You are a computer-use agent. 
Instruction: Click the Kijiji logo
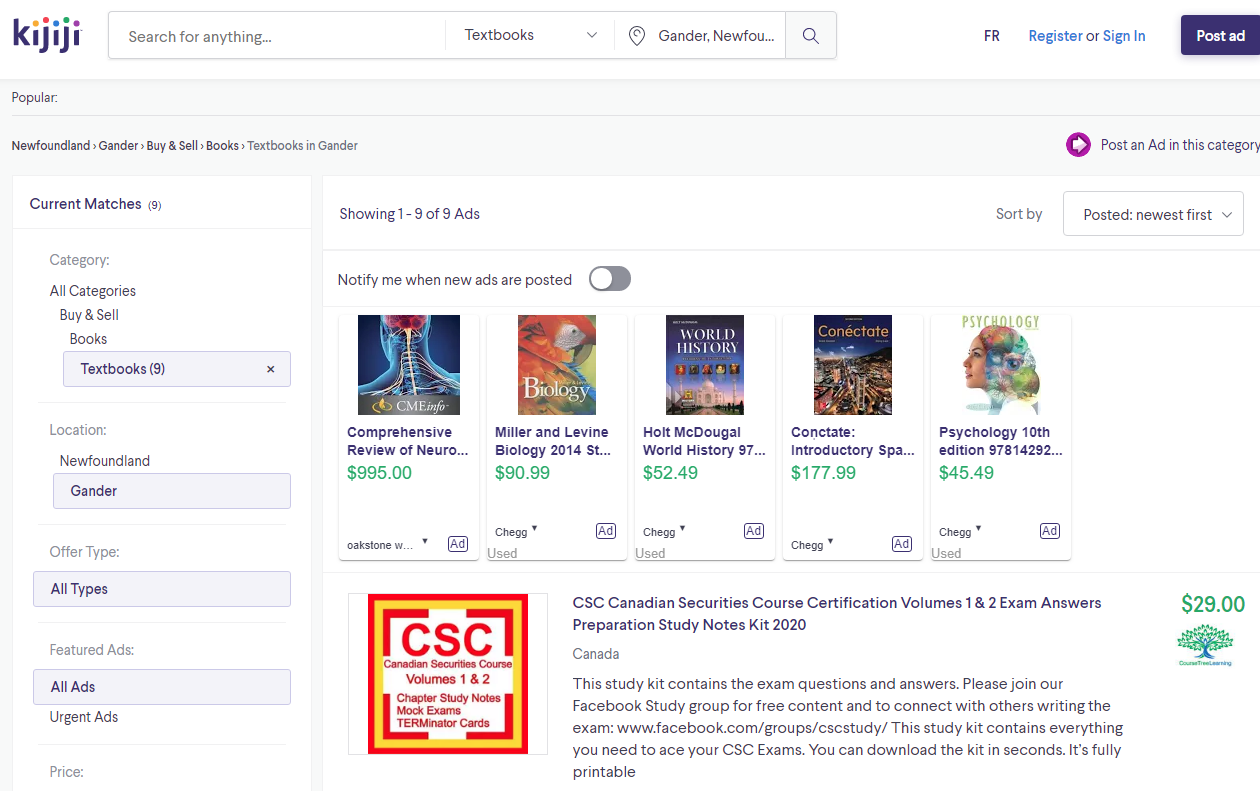(46, 35)
